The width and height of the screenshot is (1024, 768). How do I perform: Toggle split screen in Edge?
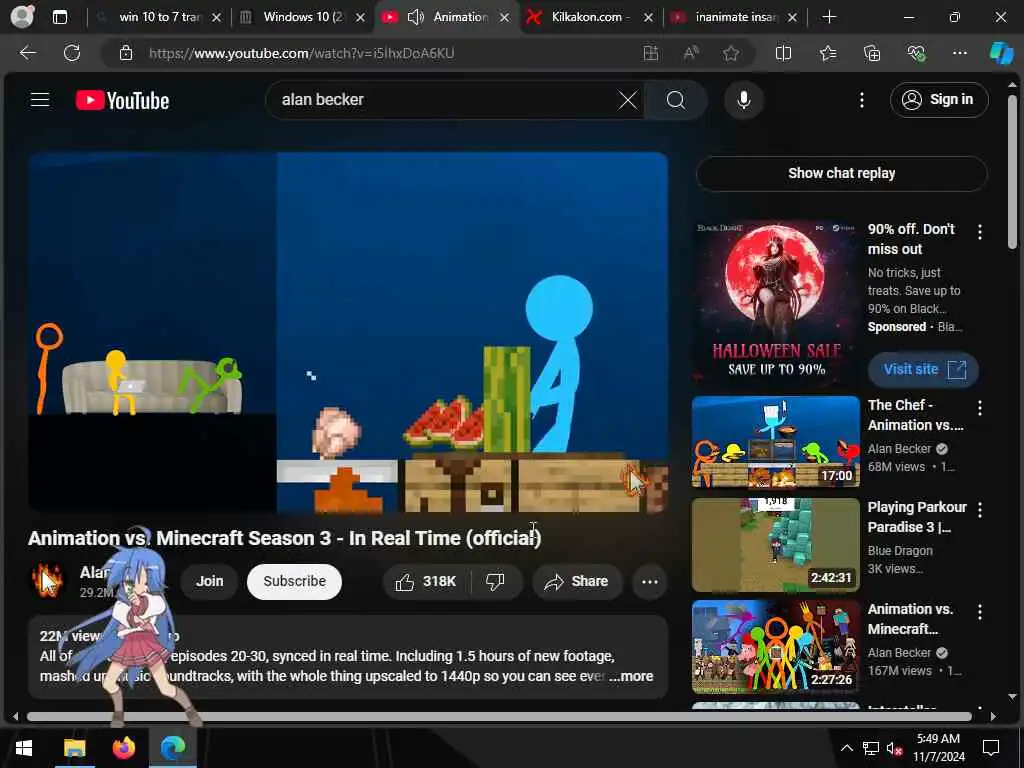coord(783,54)
